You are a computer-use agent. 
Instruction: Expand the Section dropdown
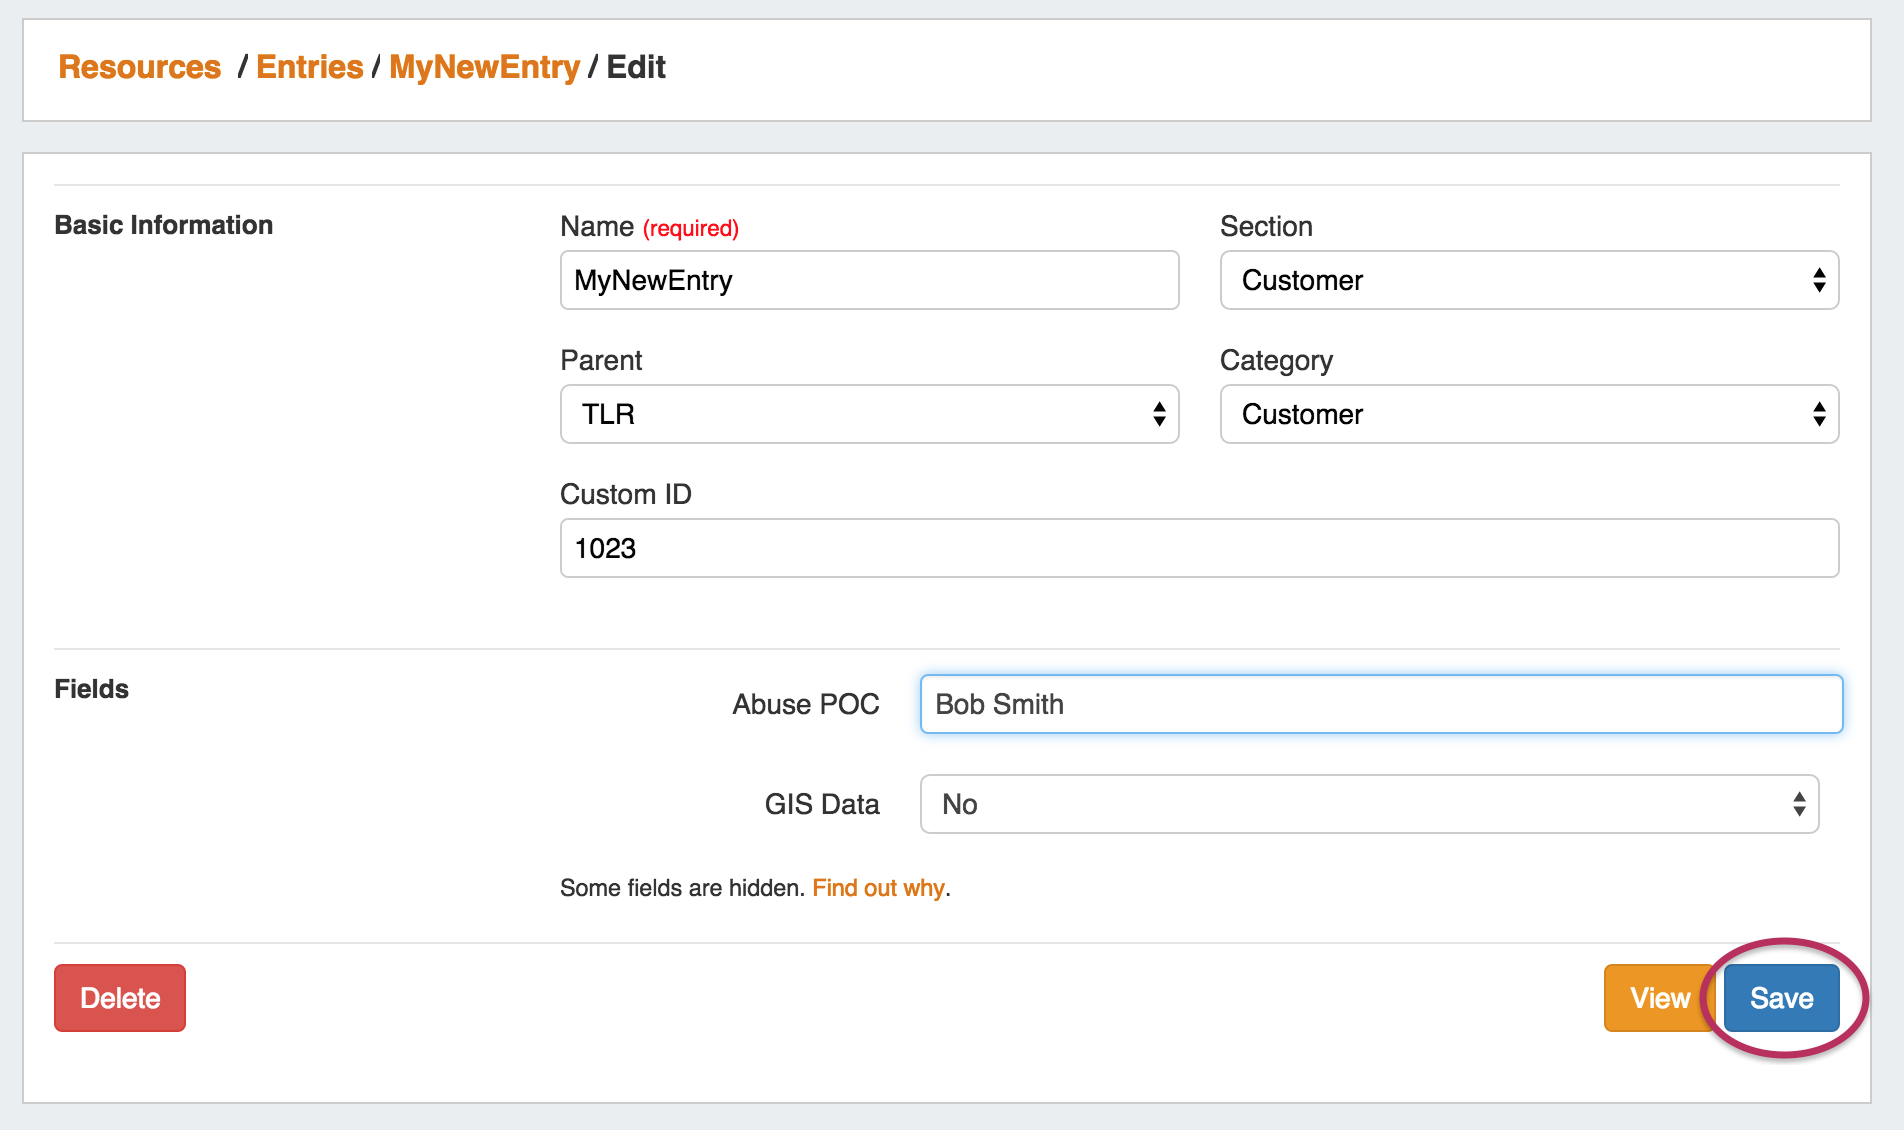(x=1528, y=280)
